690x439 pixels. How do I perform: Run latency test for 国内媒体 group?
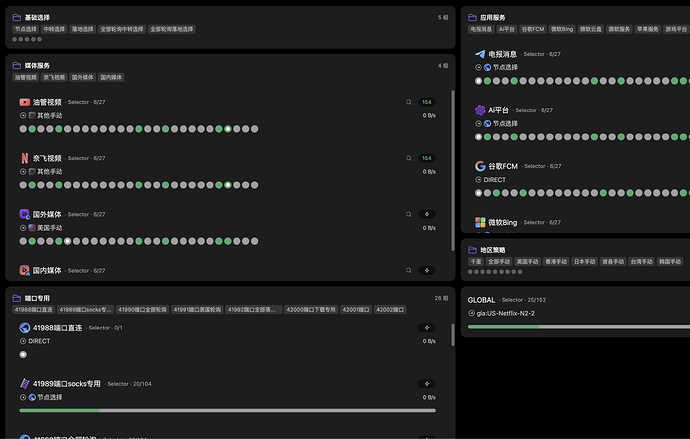point(426,271)
